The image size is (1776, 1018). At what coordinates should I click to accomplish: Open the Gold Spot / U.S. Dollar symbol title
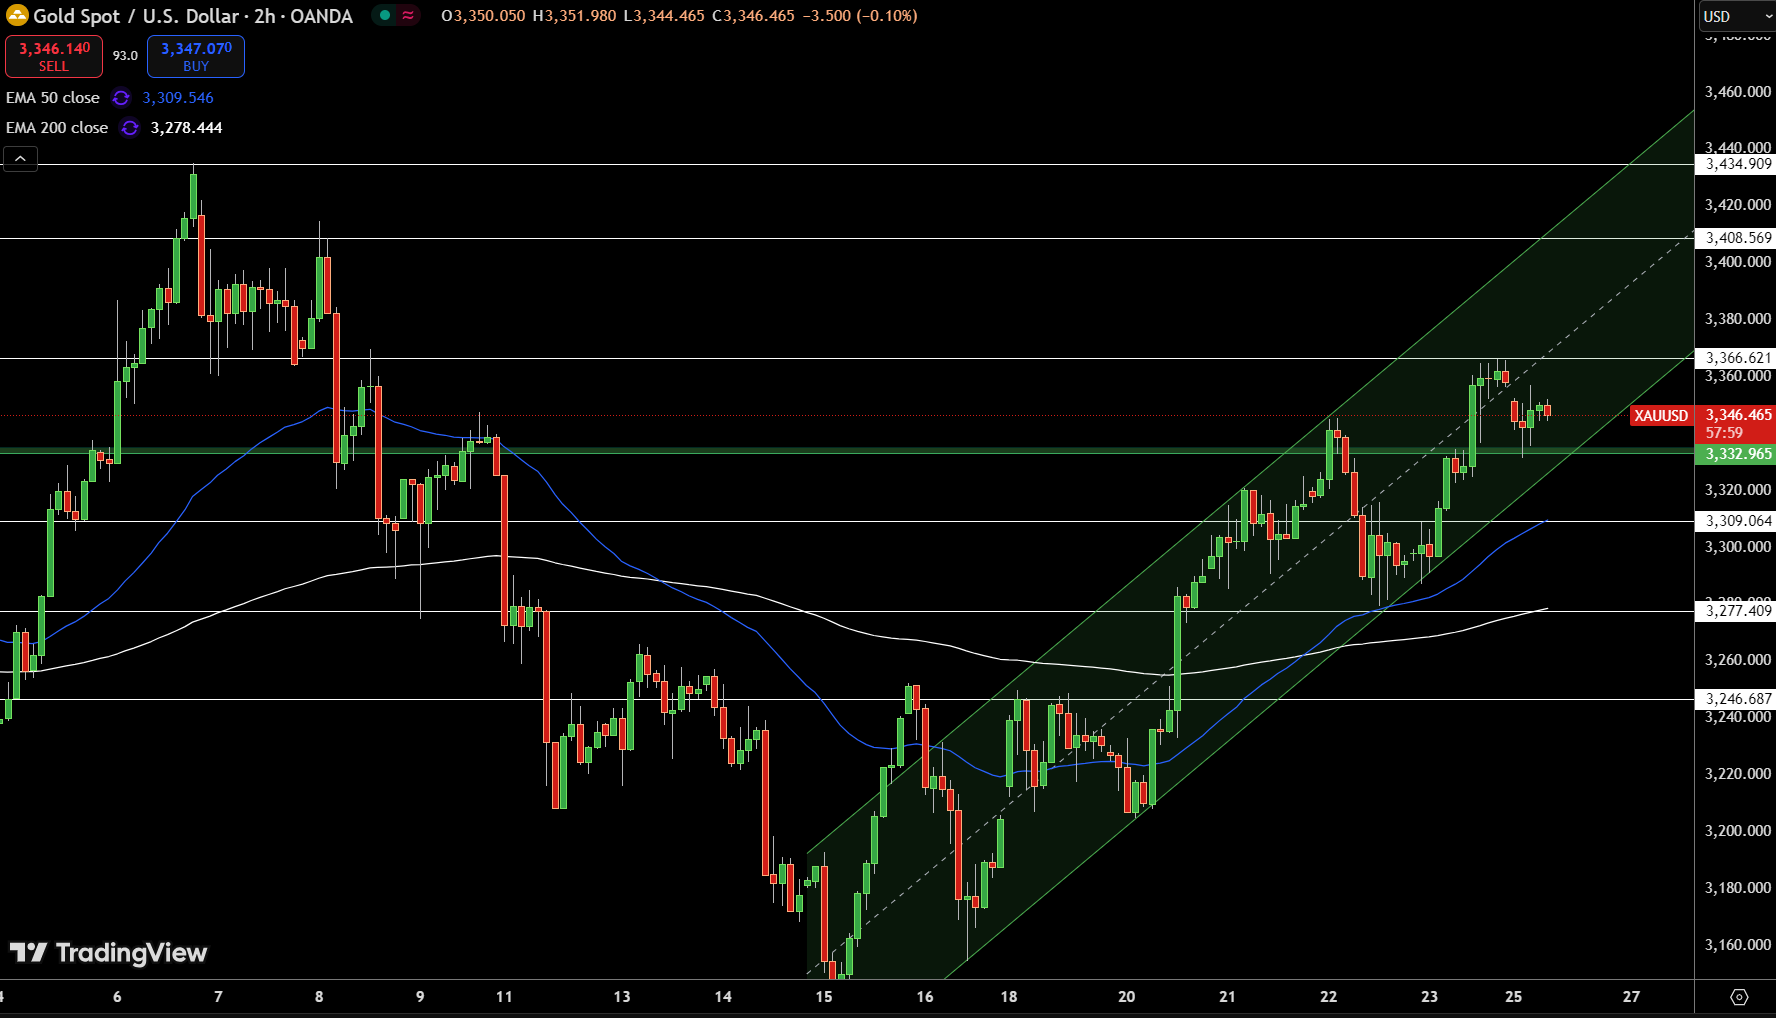[193, 16]
